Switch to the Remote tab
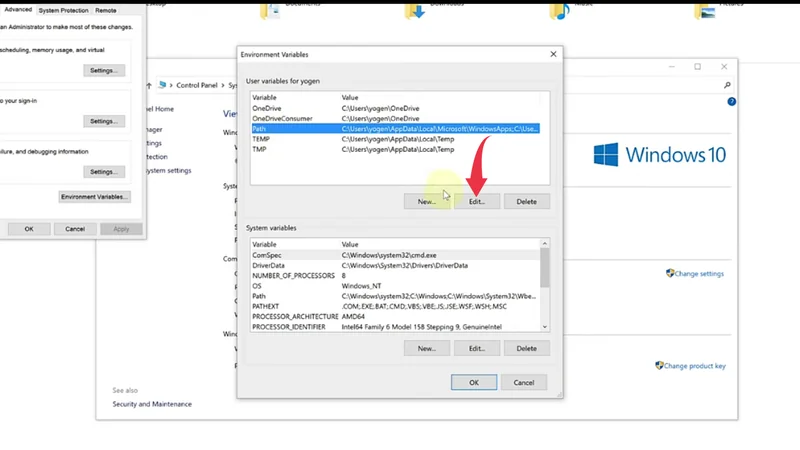Viewport: 800px width, 450px height. [106, 10]
